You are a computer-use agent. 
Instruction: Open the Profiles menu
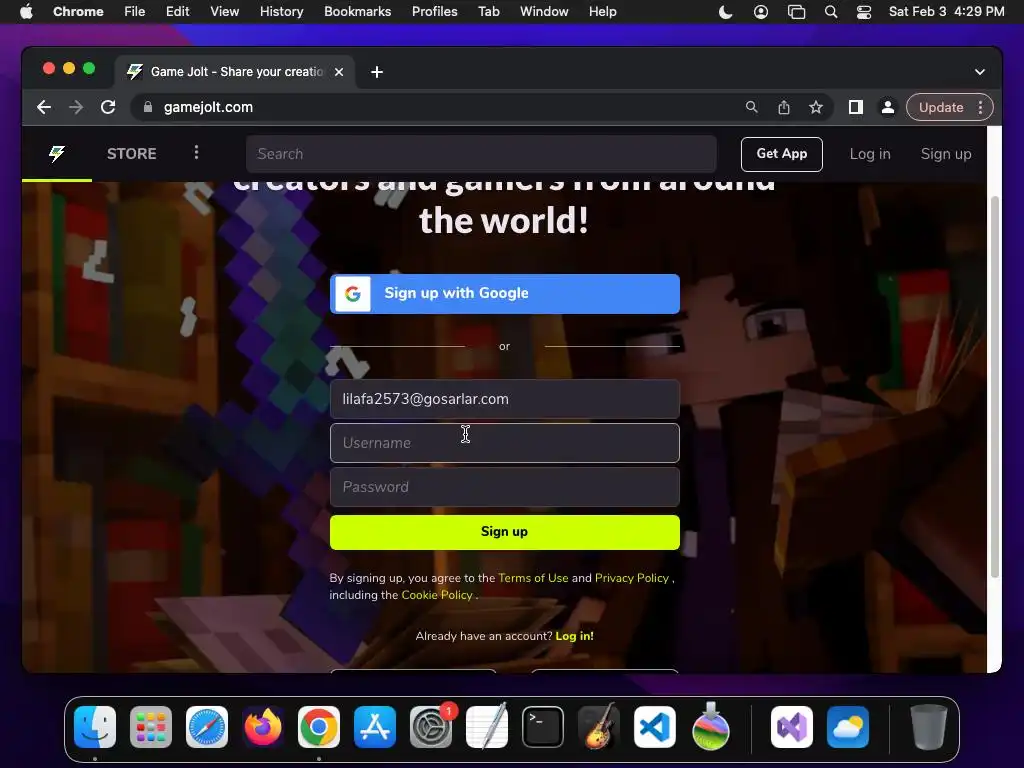pyautogui.click(x=435, y=11)
